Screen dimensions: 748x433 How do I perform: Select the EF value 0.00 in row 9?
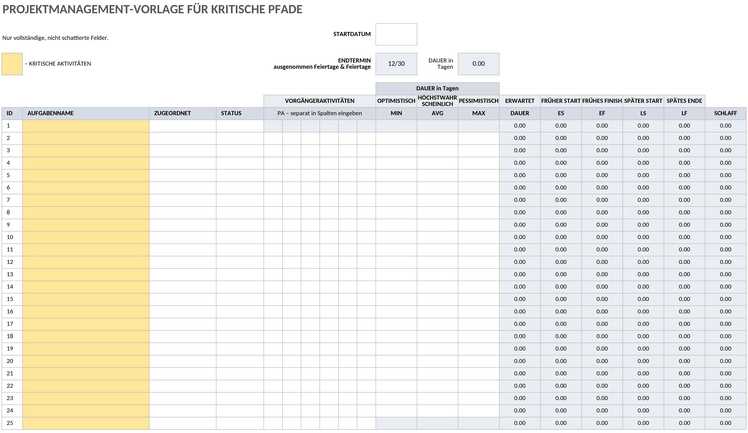(602, 225)
